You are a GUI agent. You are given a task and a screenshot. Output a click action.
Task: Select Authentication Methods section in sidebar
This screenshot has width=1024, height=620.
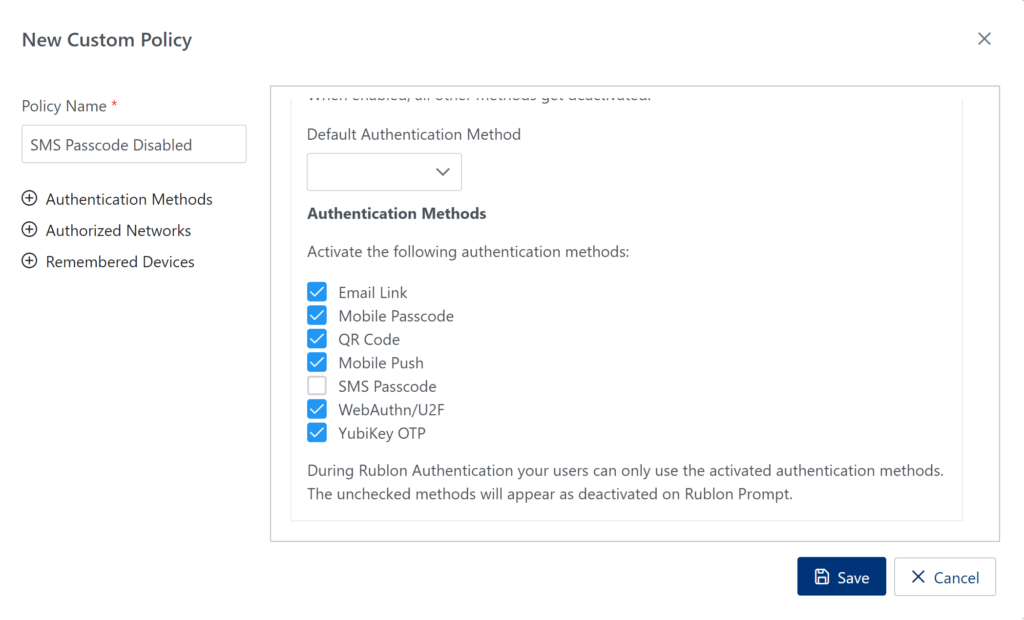click(x=129, y=199)
